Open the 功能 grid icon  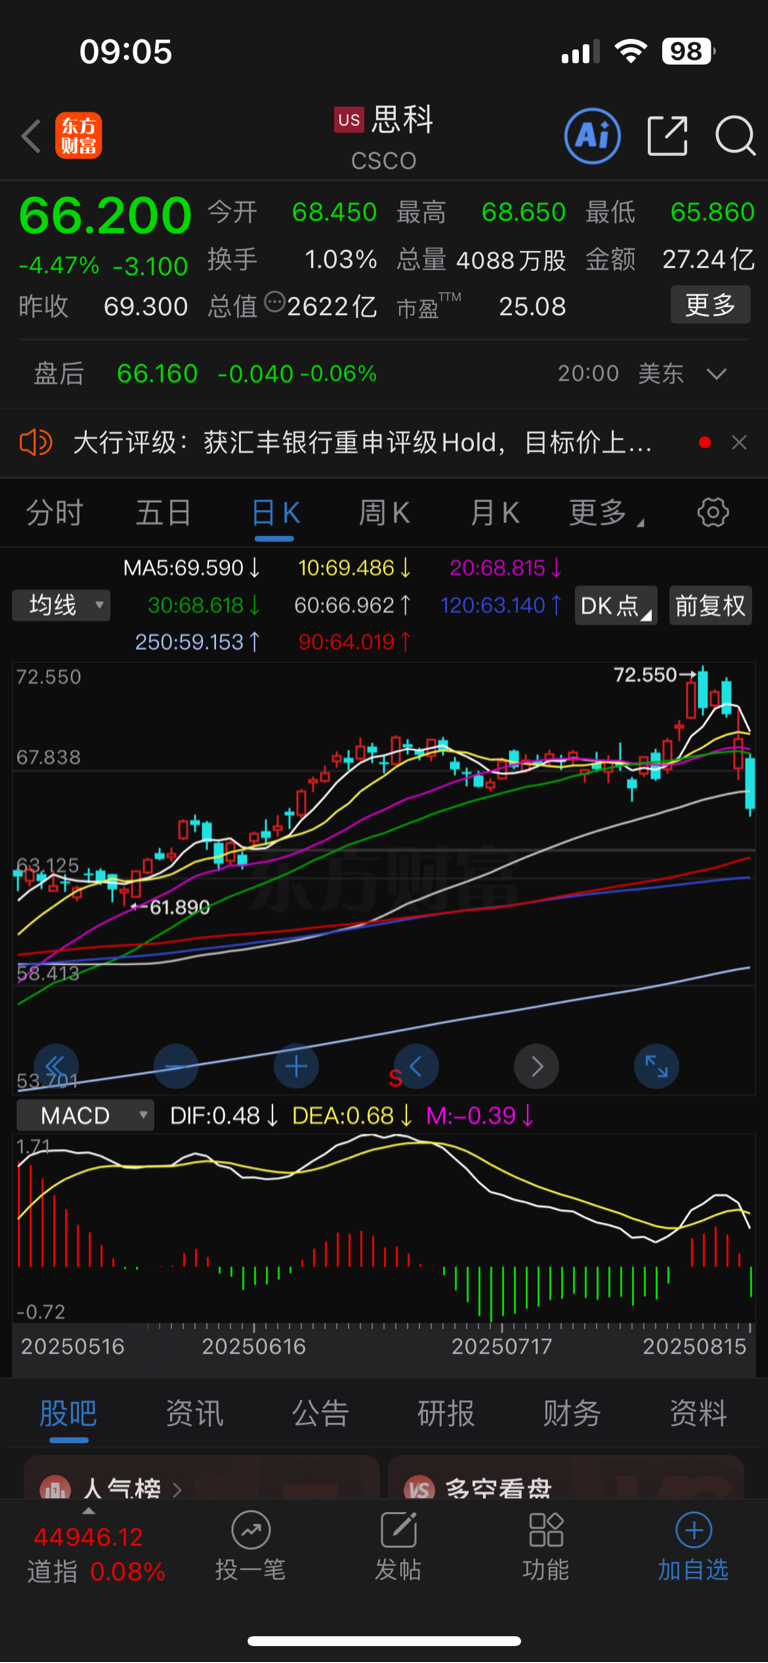click(x=546, y=1530)
